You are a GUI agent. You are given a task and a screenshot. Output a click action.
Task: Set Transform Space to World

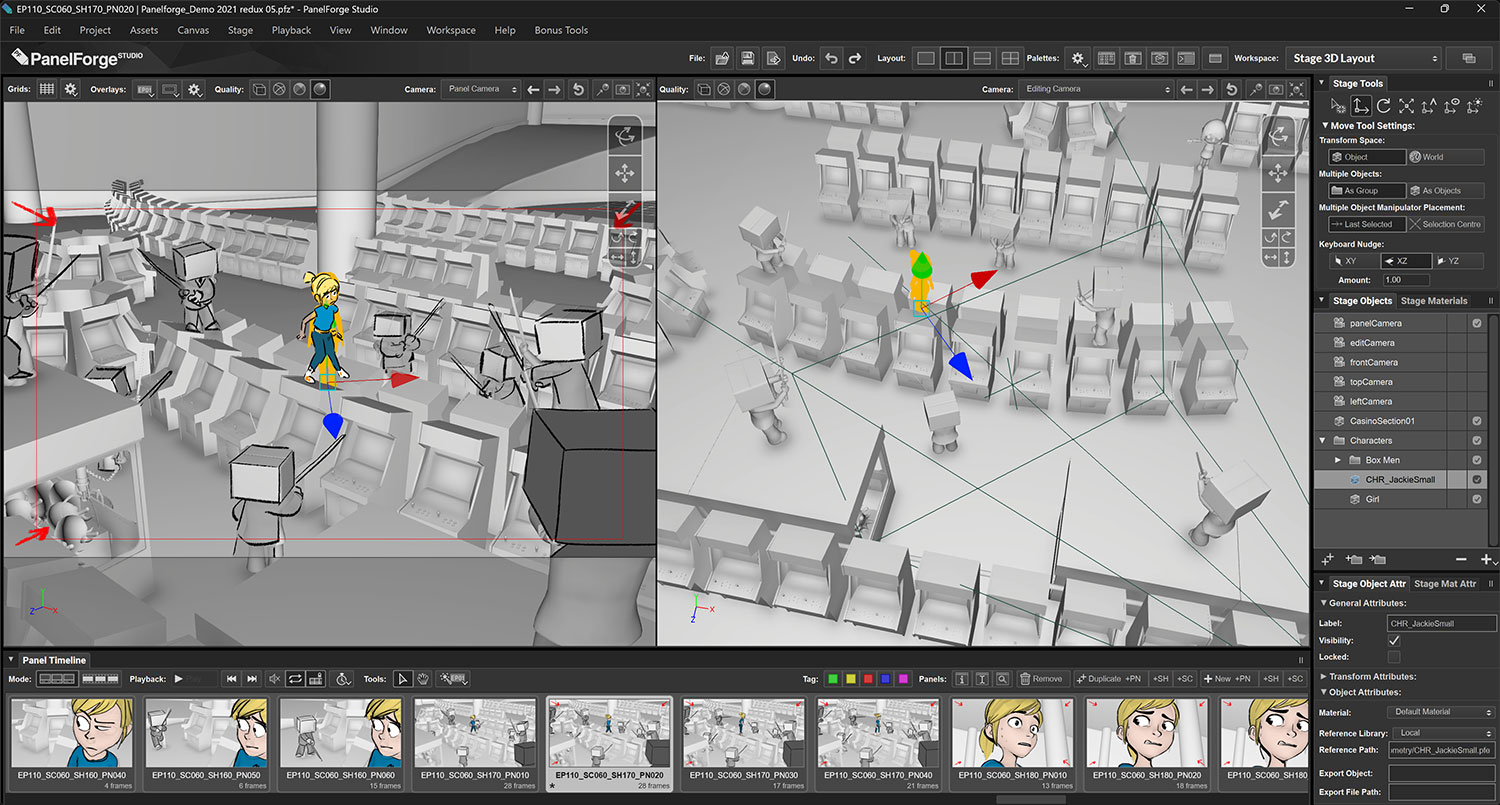click(1446, 157)
